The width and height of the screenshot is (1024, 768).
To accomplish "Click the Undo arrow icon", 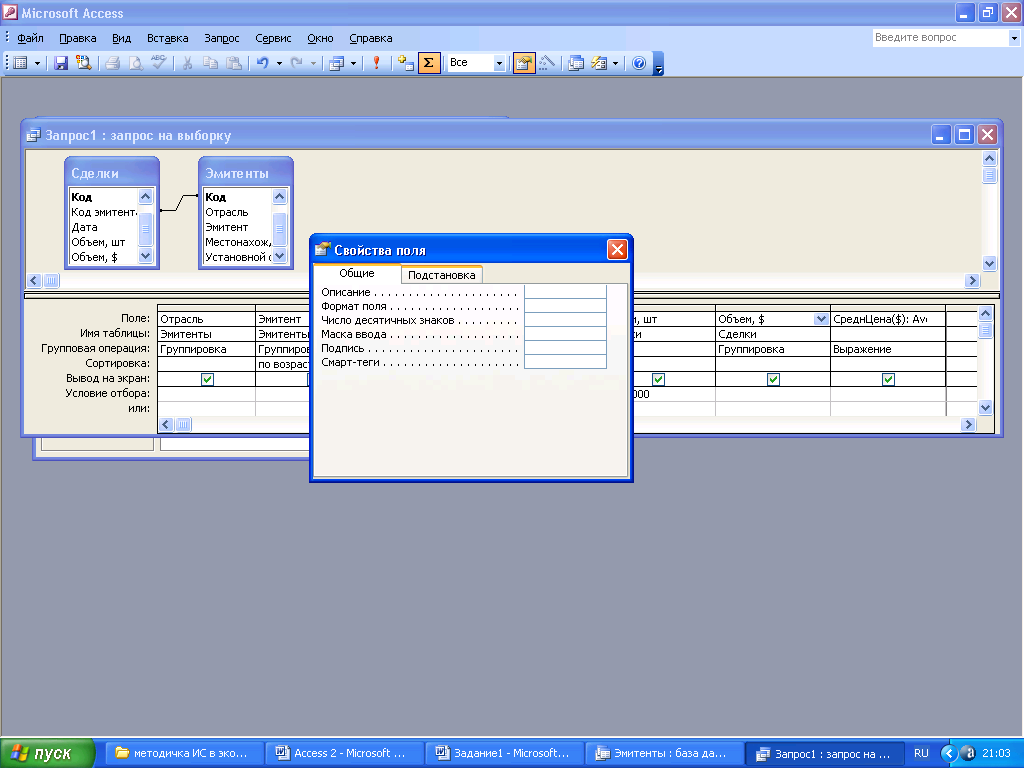I will coord(263,63).
